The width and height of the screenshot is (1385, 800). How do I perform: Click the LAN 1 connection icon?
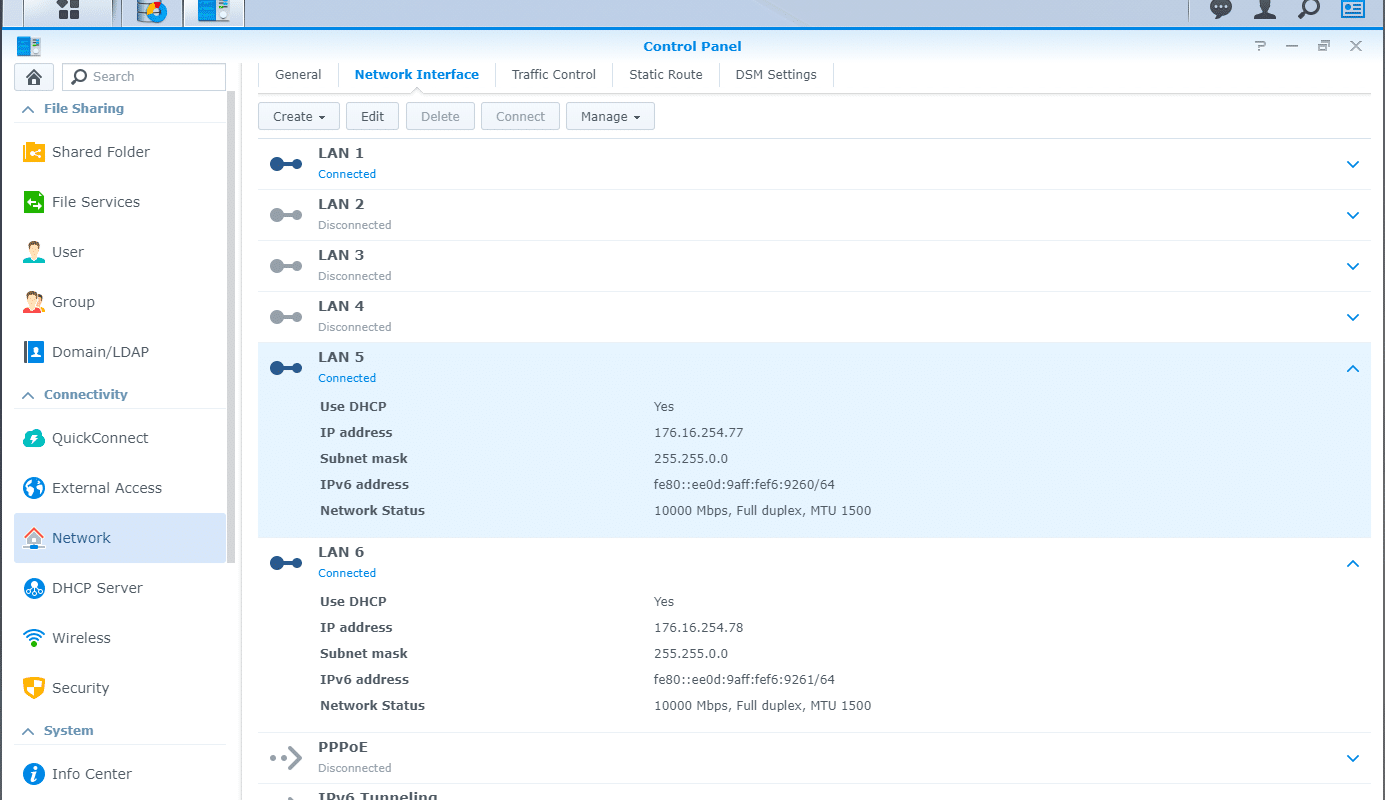pos(286,164)
